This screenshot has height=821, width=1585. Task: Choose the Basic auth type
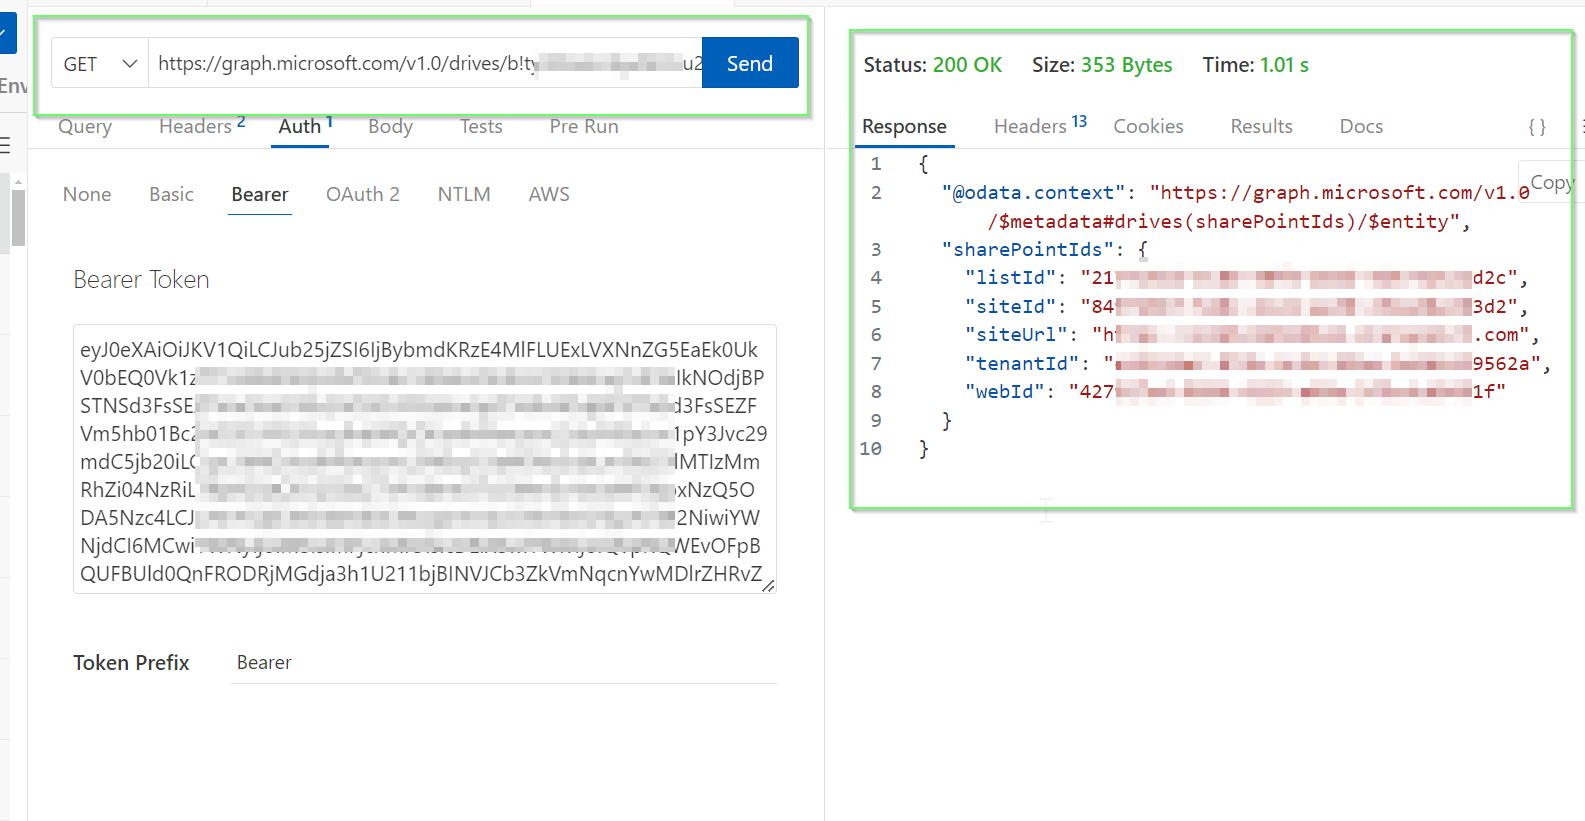click(171, 195)
